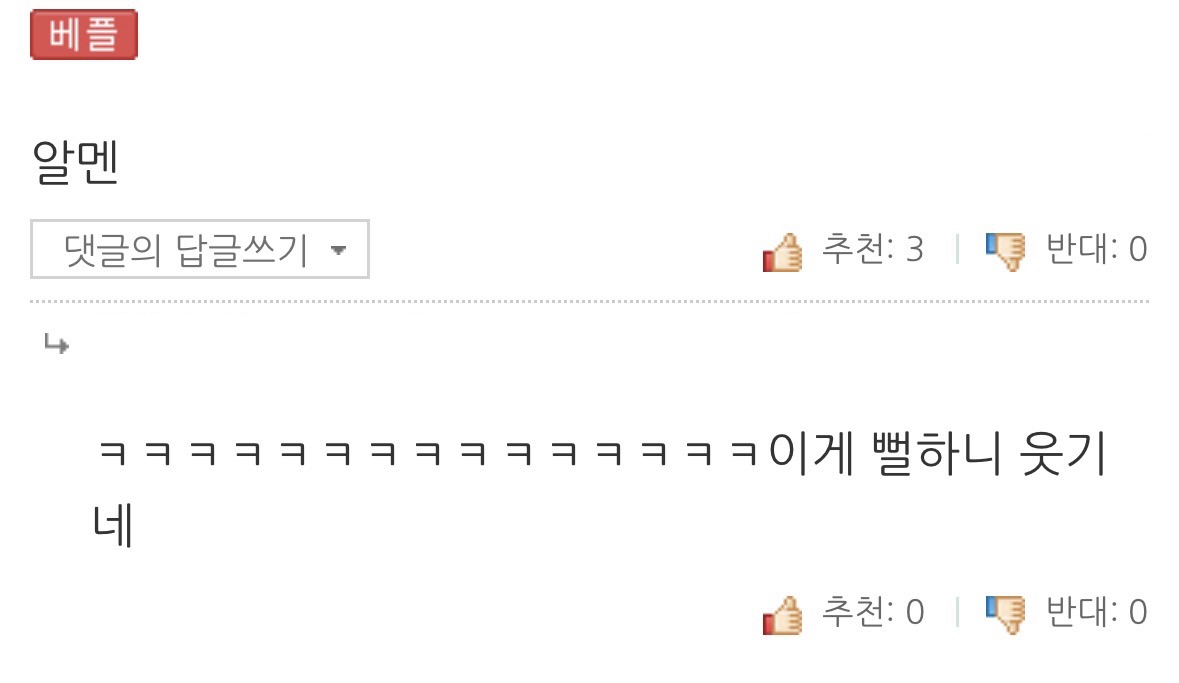This screenshot has width=1179, height=683.
Task: Click the separator between 추천: 3 and 반대
Action: [957, 249]
